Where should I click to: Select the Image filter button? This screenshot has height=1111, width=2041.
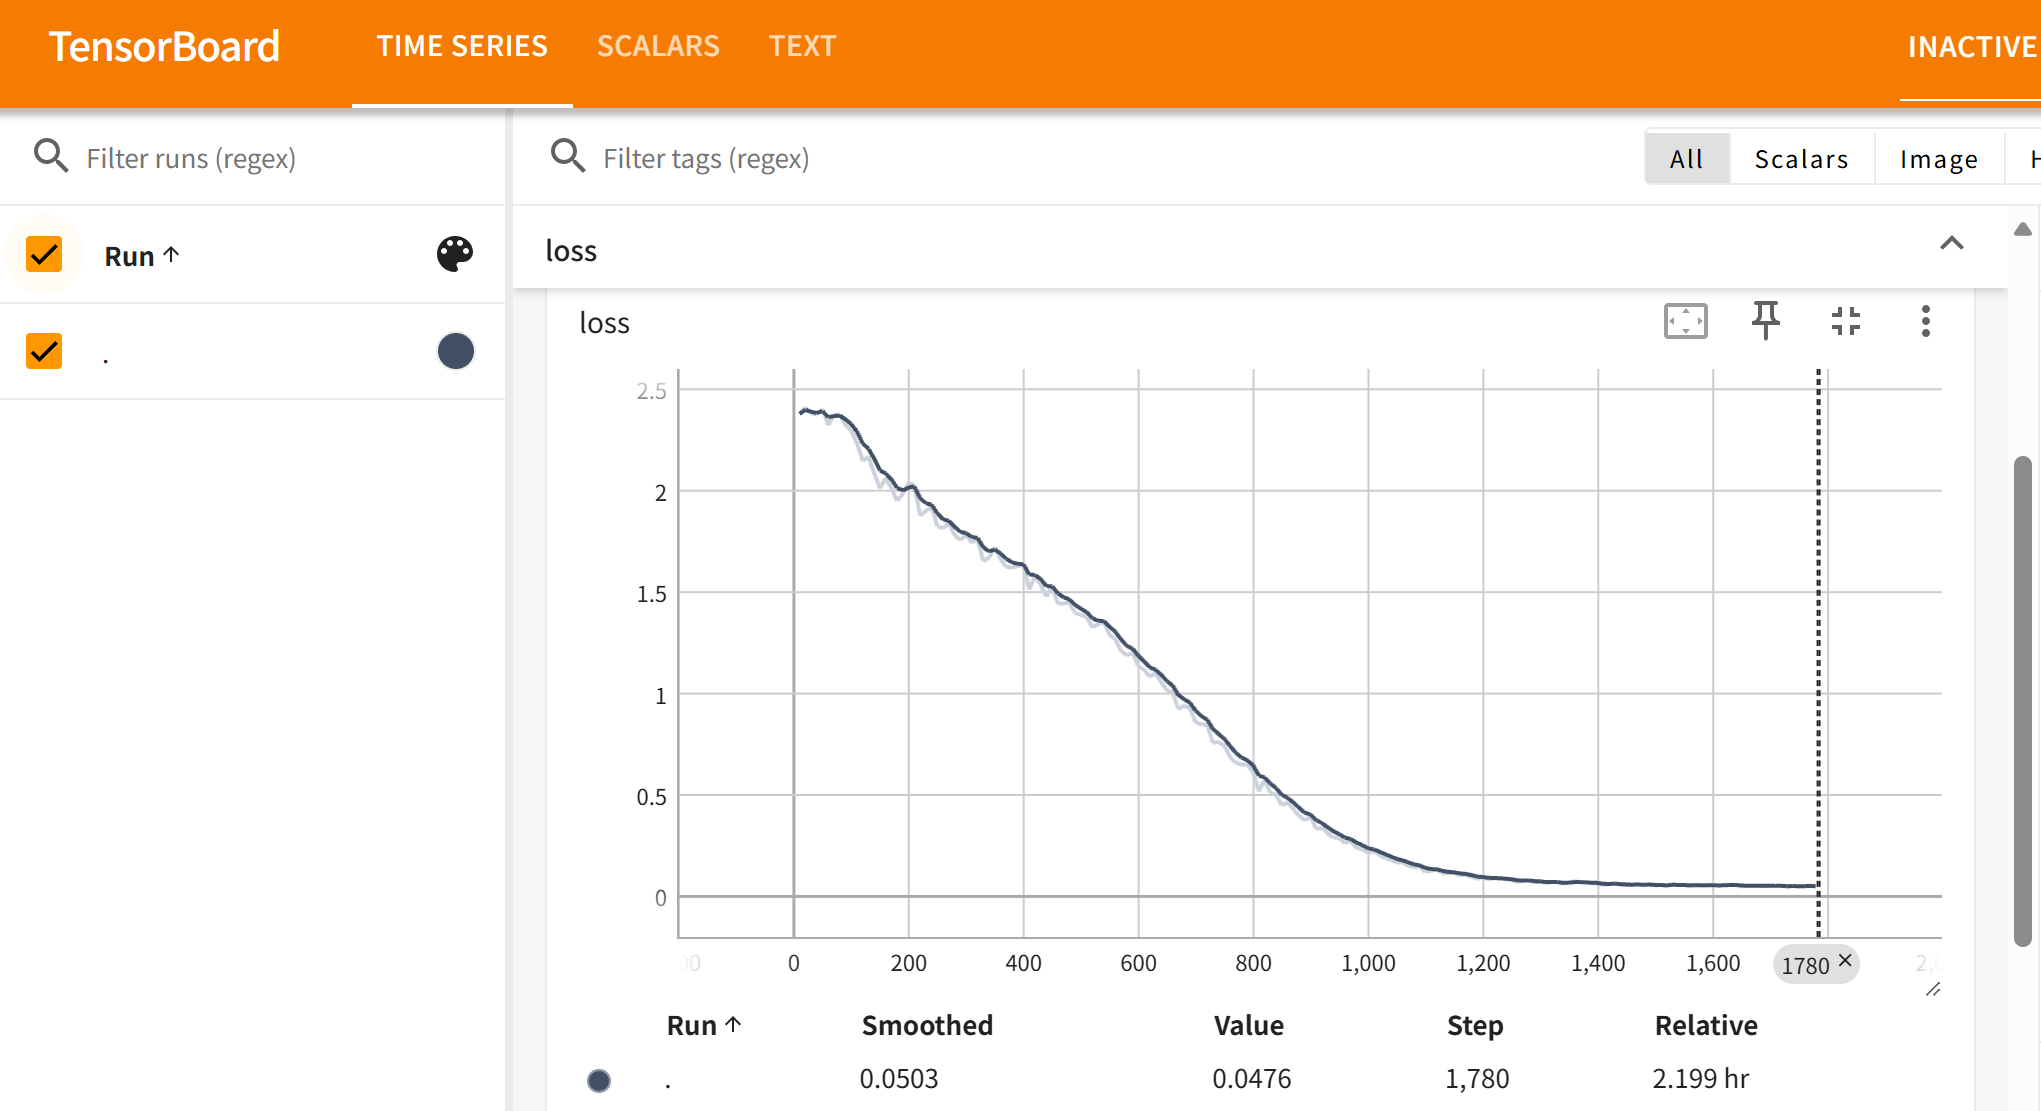[x=1938, y=159]
